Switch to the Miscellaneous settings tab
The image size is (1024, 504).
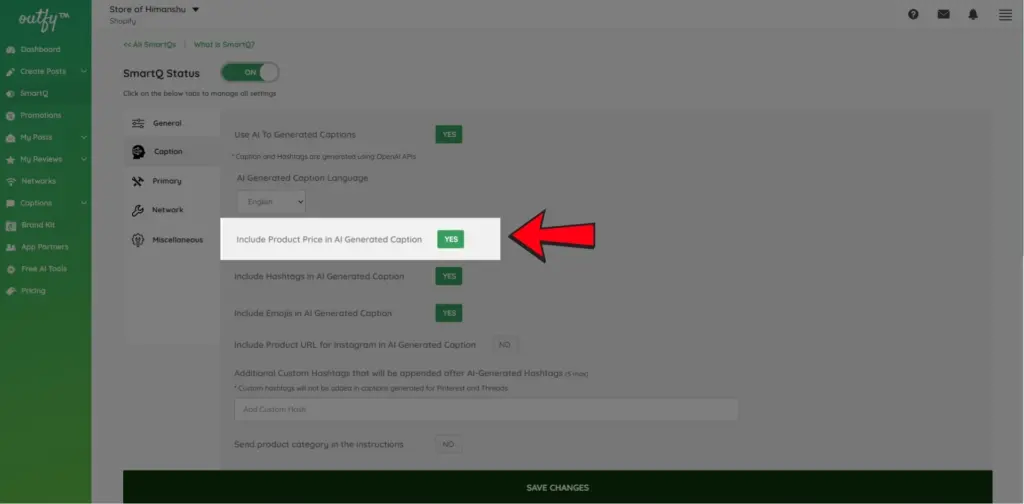(177, 240)
